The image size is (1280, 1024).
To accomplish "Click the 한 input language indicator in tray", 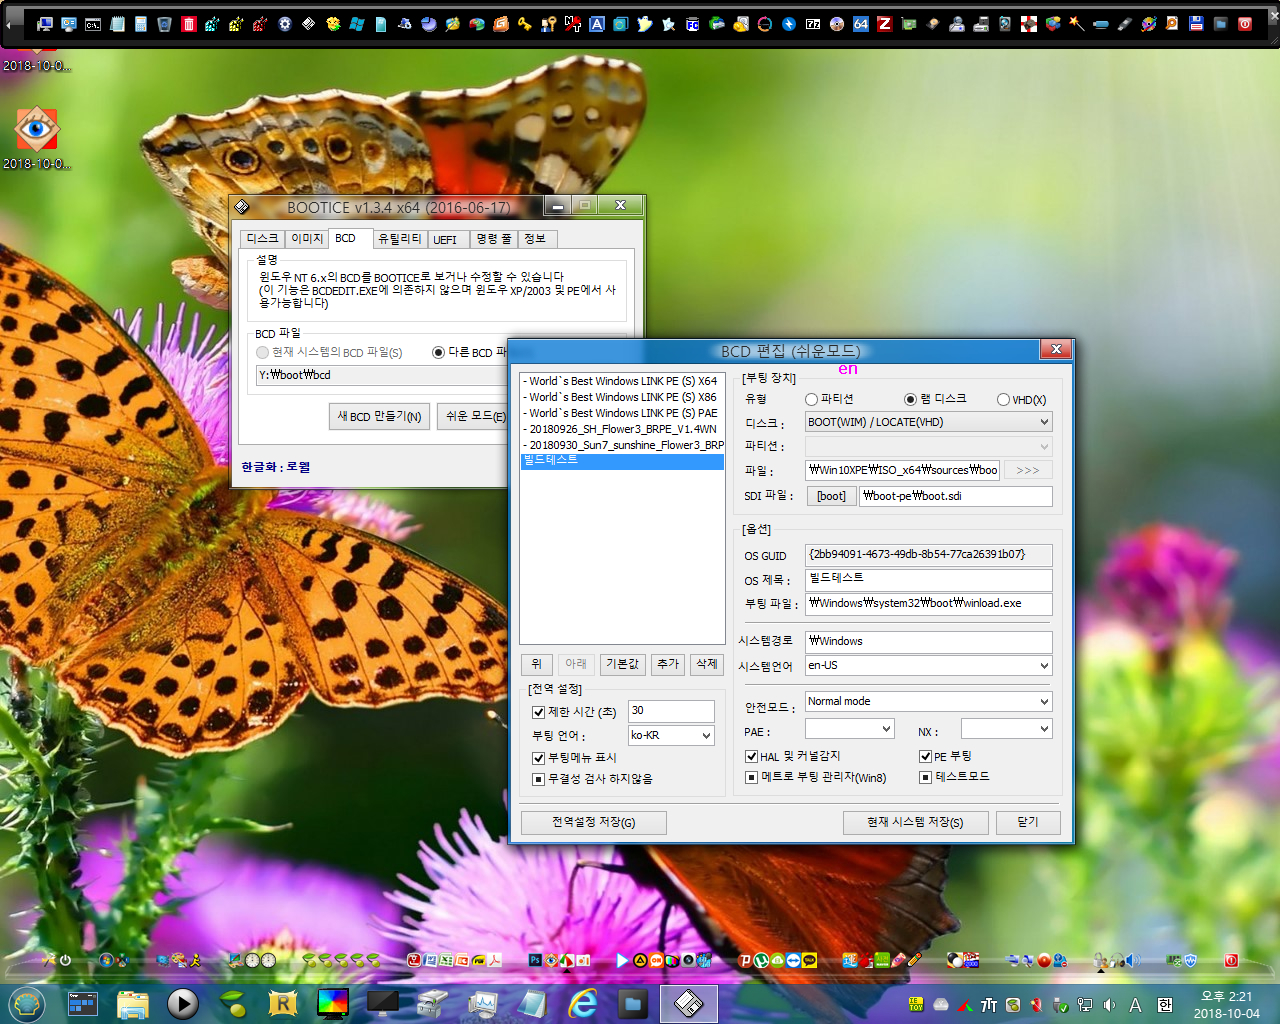I will pos(1165,1005).
